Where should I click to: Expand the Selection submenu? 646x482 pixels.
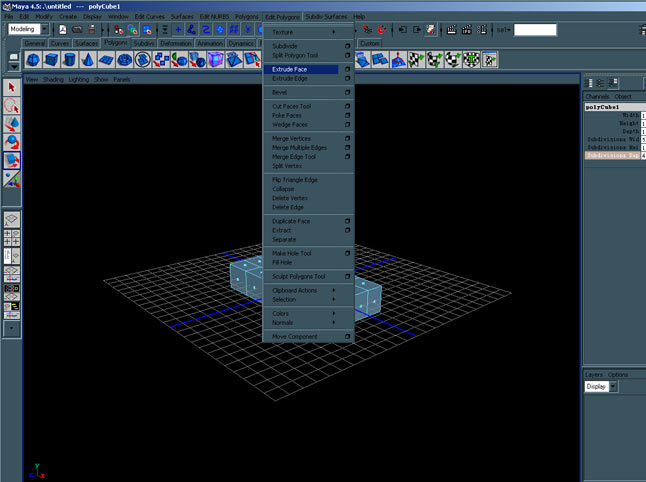coord(308,299)
